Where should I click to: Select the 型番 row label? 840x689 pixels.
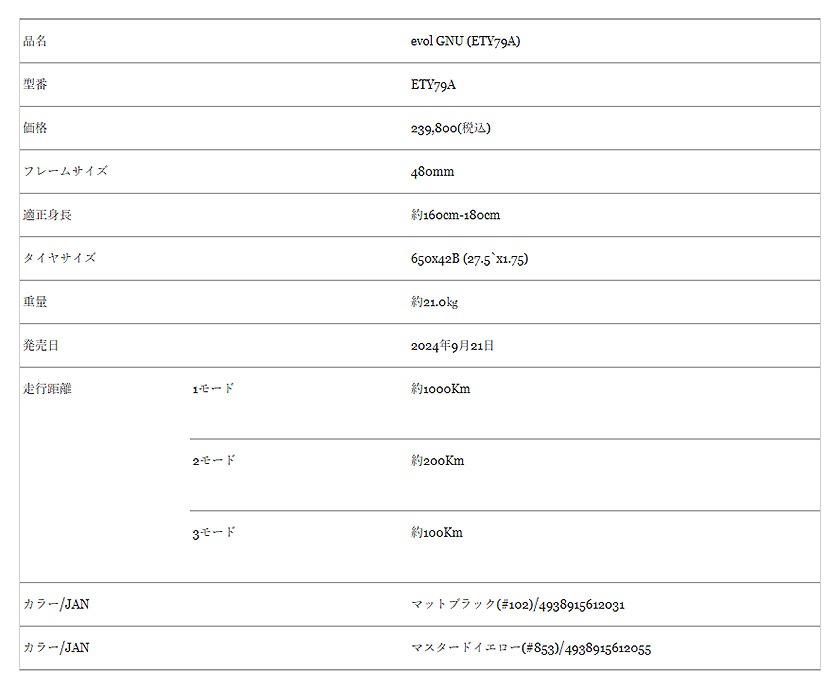click(35, 85)
